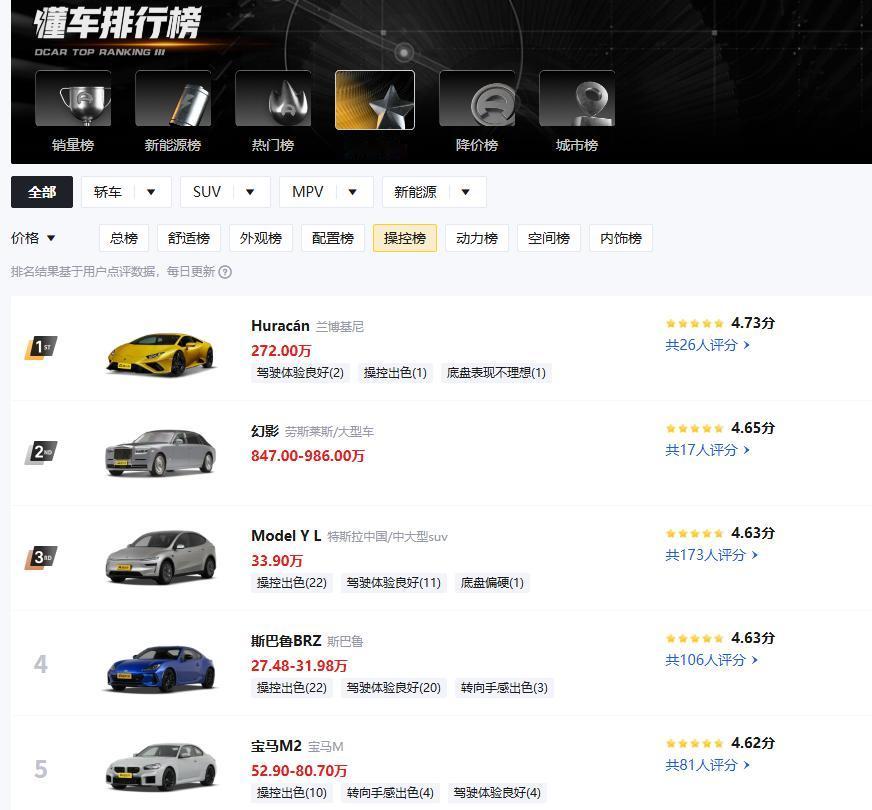Image resolution: width=872 pixels, height=810 pixels.
Task: Switch to the 动力榜 tab
Action: 477,238
